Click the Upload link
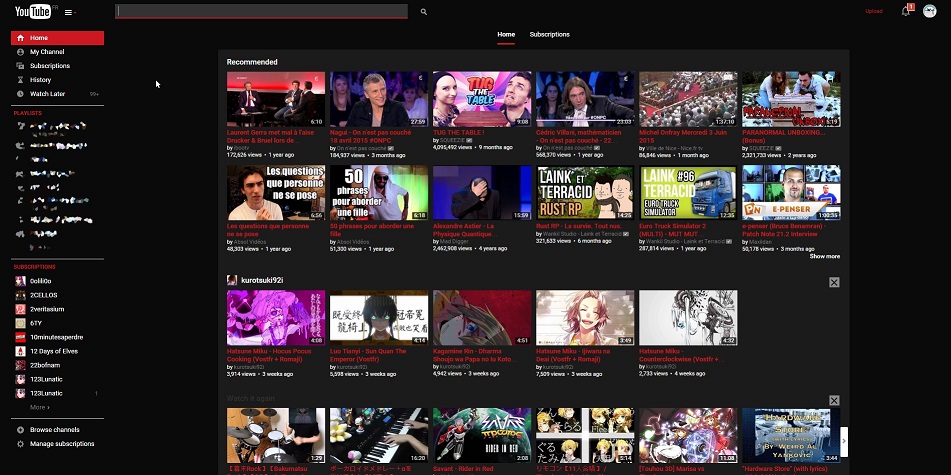 (x=874, y=12)
